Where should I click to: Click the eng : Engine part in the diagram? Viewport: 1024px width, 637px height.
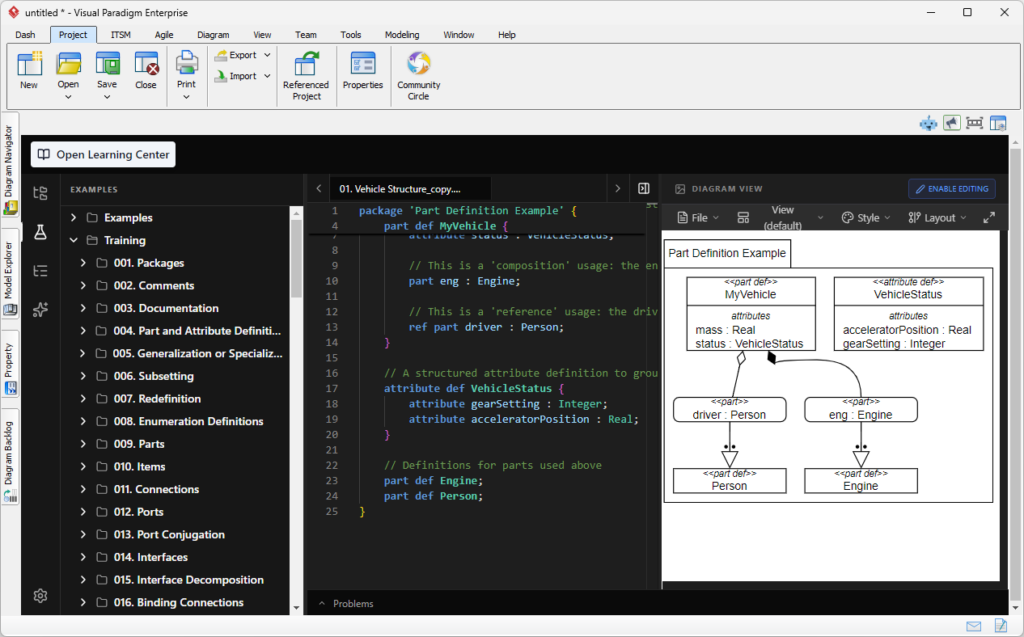(x=861, y=410)
